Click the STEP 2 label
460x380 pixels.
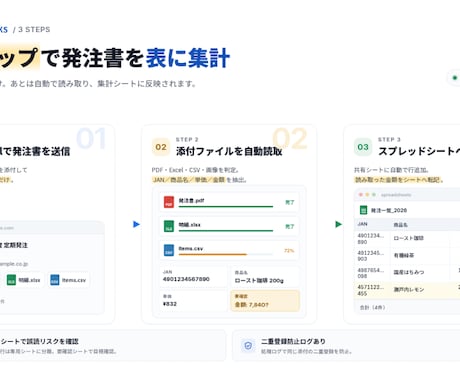187,139
